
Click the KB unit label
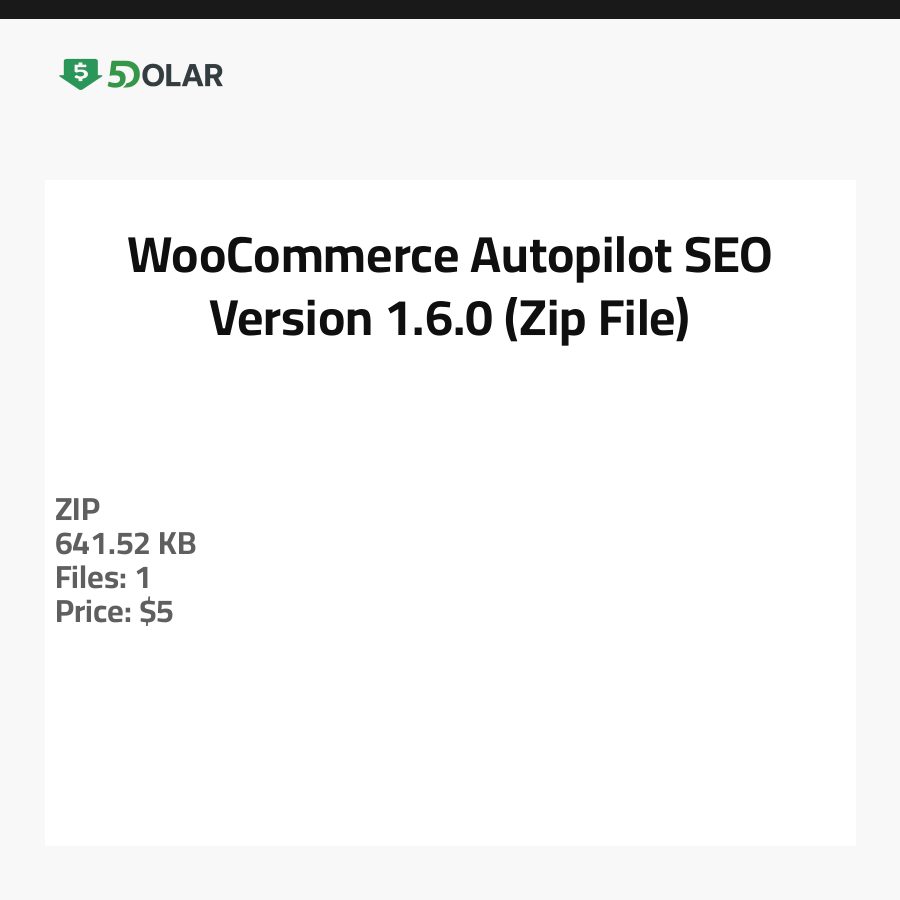tap(177, 544)
